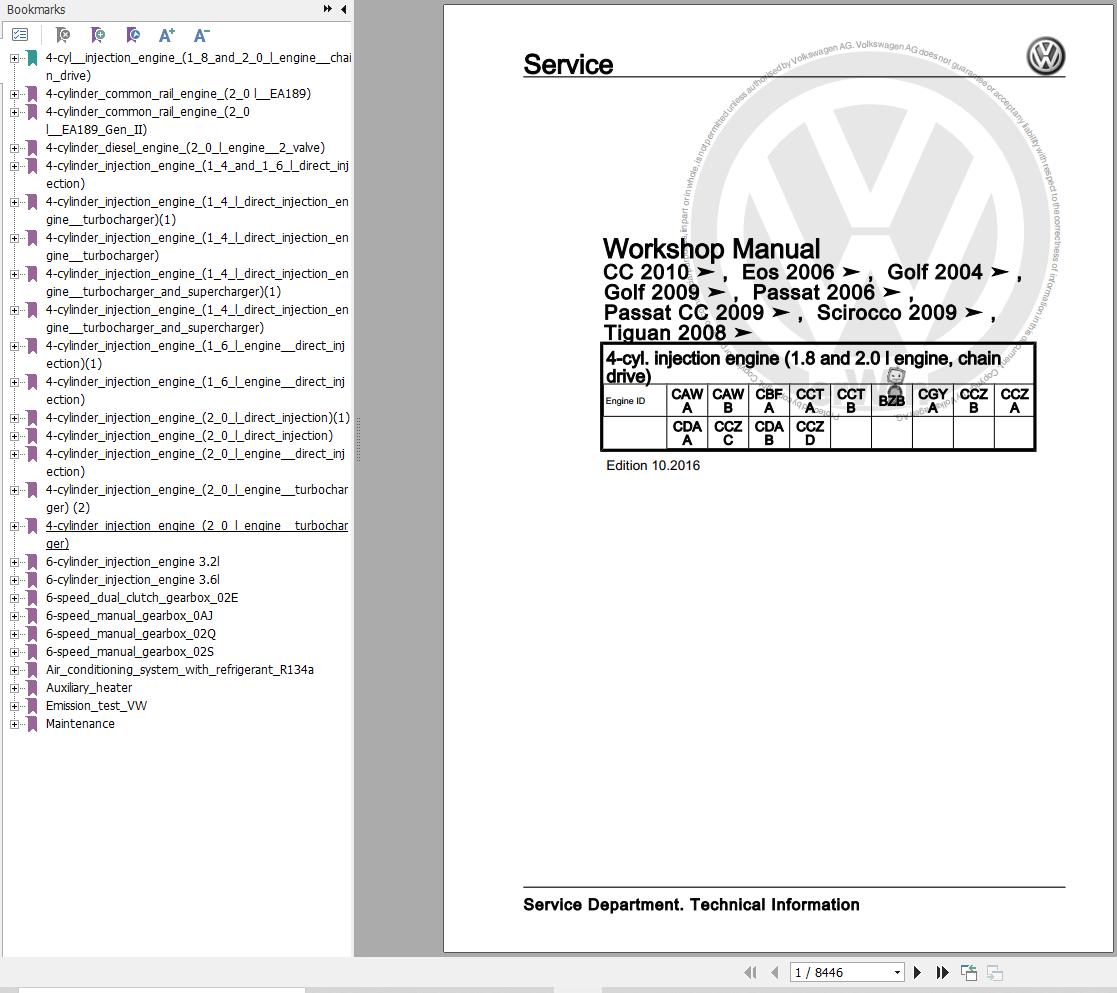The height and width of the screenshot is (993, 1117).
Task: Expand the 6-speed_manual_gearbox_02Q bookmark
Action: point(14,634)
